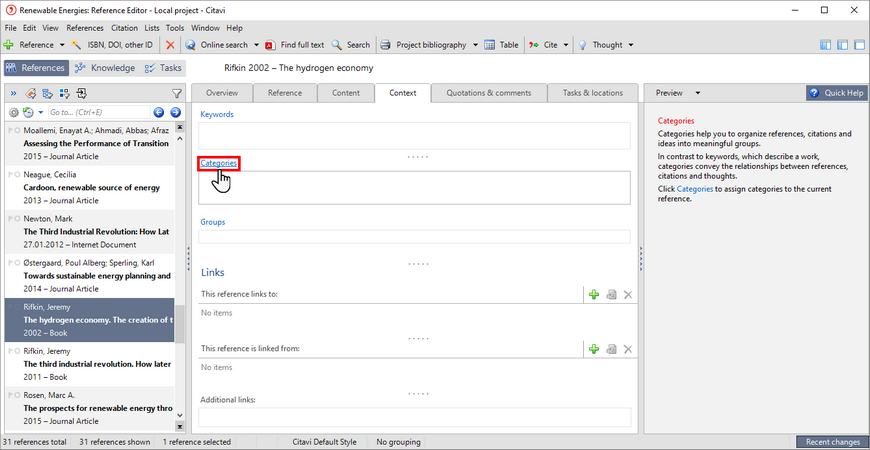
Task: Open the Tasks & locations tab
Action: coord(593,93)
